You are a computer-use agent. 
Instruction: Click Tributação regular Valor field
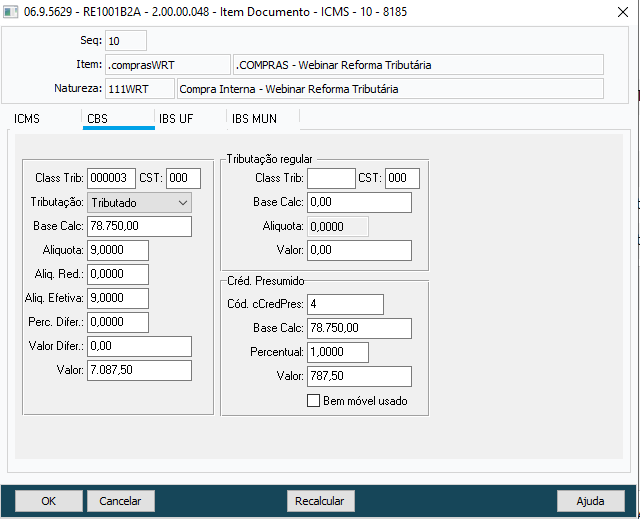(359, 250)
